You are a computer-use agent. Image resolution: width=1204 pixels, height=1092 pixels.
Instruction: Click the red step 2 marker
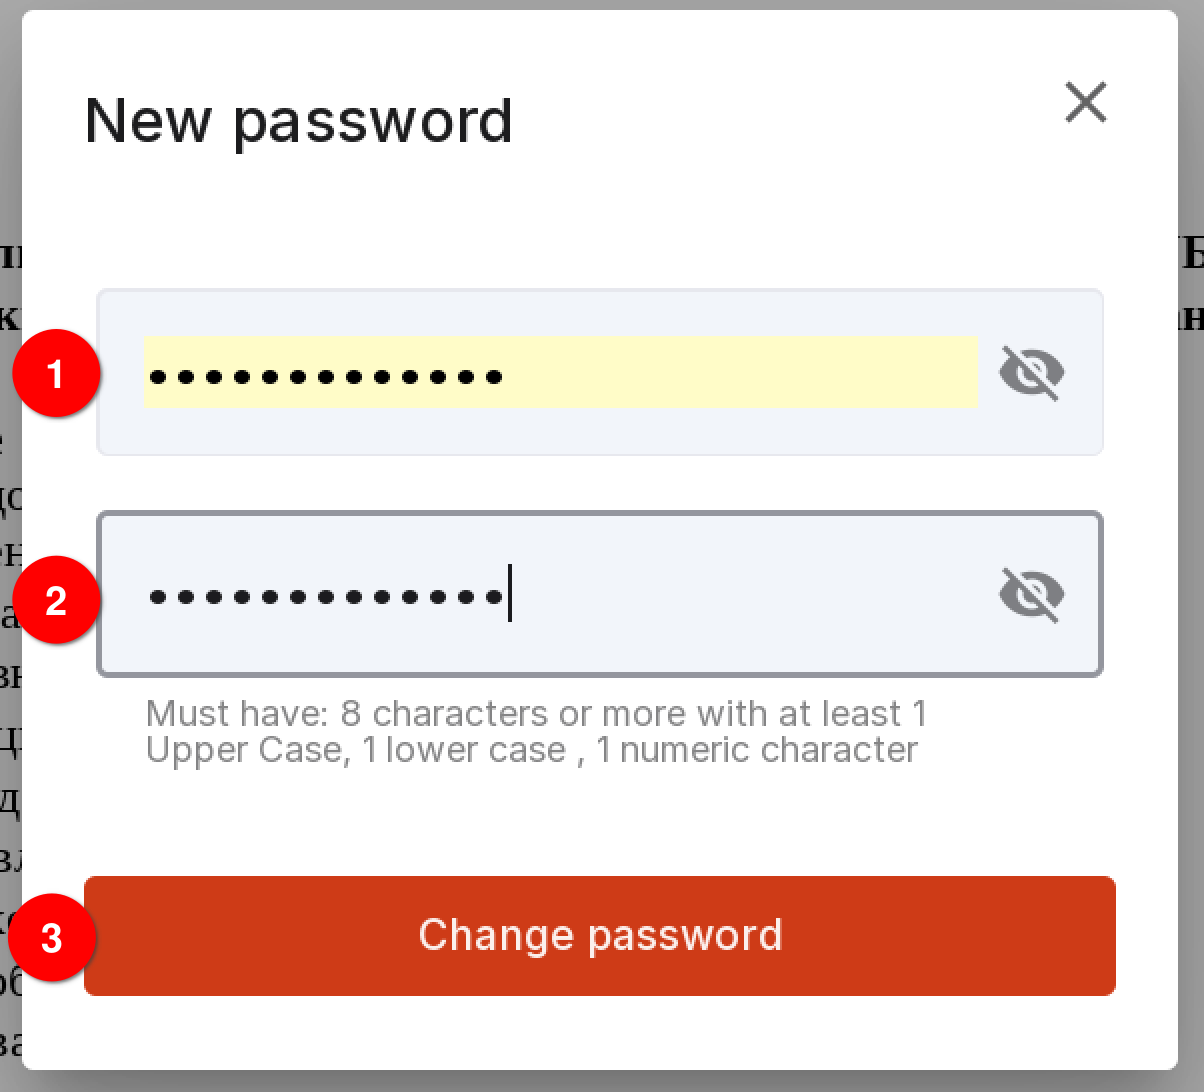[x=56, y=600]
